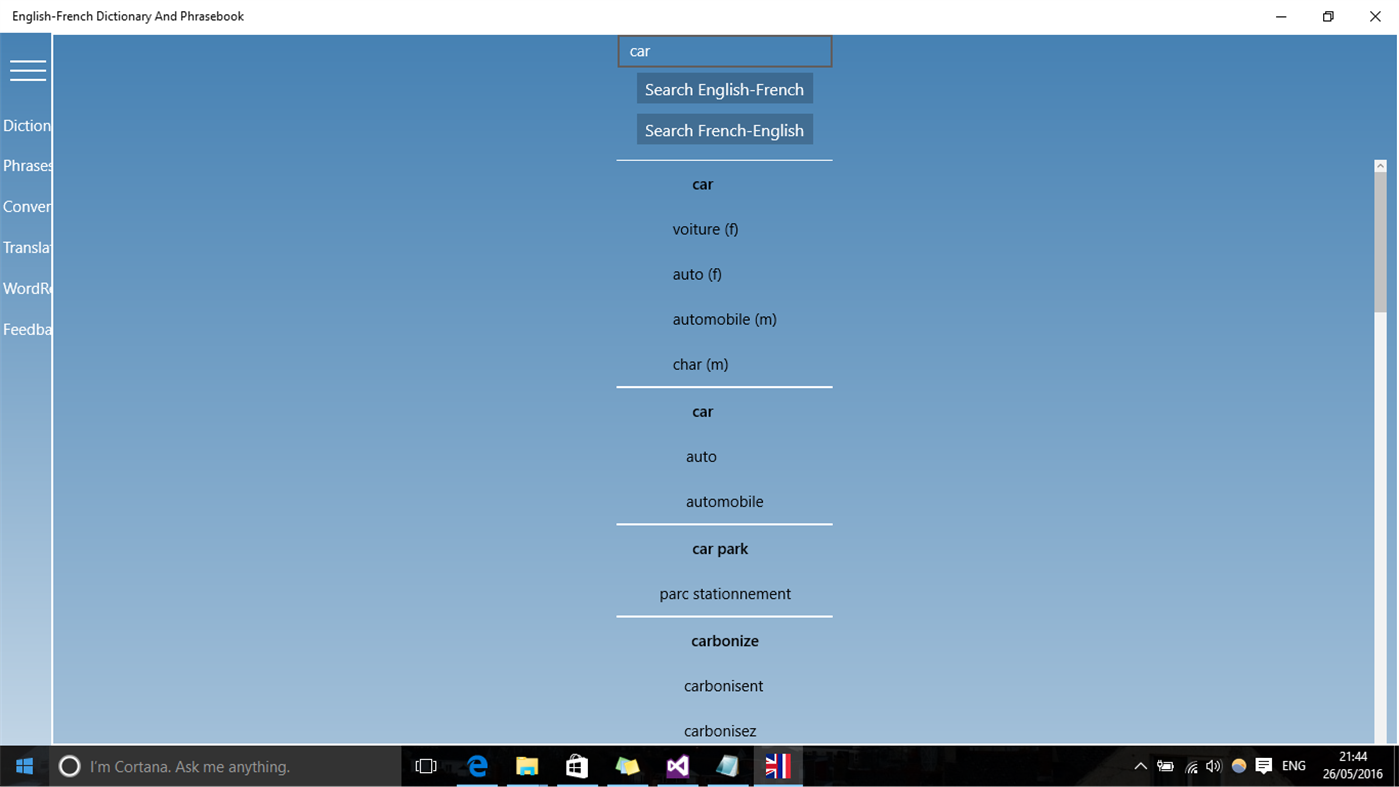The image size is (1399, 787).
Task: Open the Translate section
Action: click(x=24, y=247)
